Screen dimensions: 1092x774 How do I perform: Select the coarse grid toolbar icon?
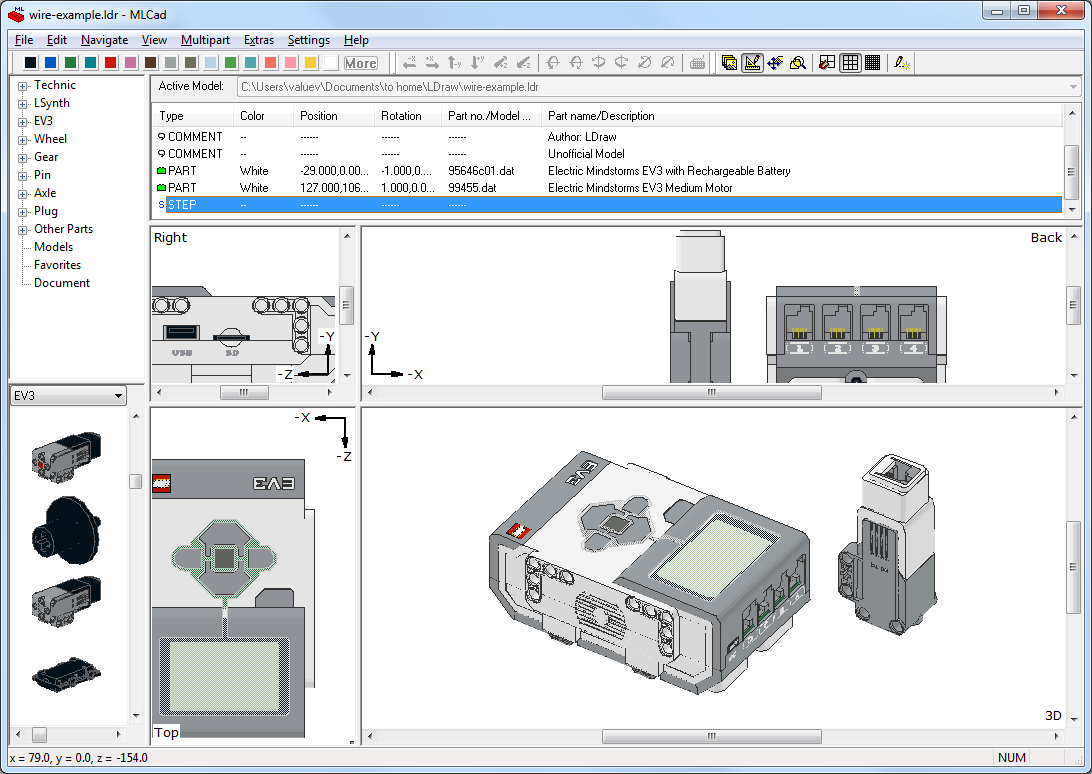850,63
